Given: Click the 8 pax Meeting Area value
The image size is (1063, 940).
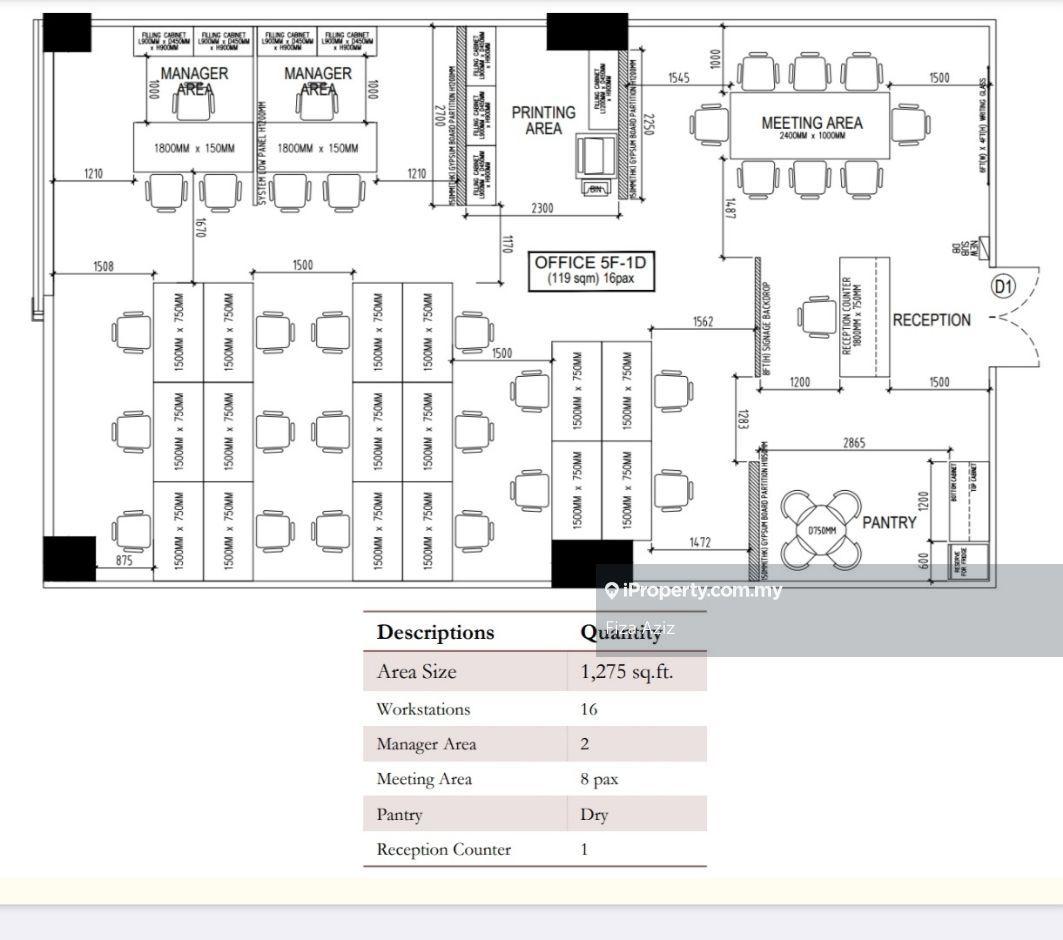Looking at the screenshot, I should [x=595, y=779].
